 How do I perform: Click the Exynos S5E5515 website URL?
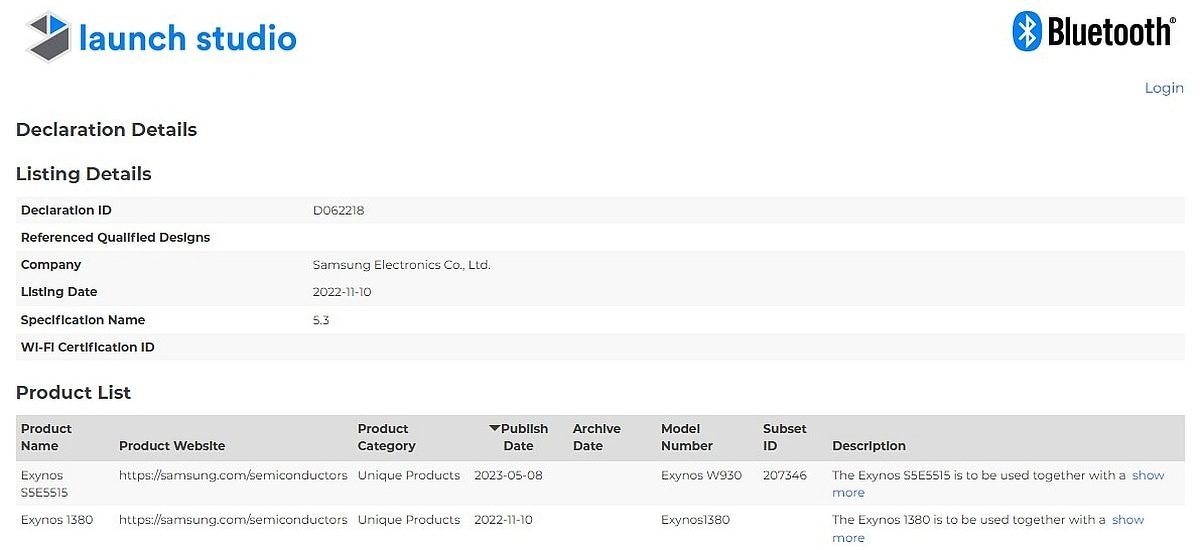[233, 476]
